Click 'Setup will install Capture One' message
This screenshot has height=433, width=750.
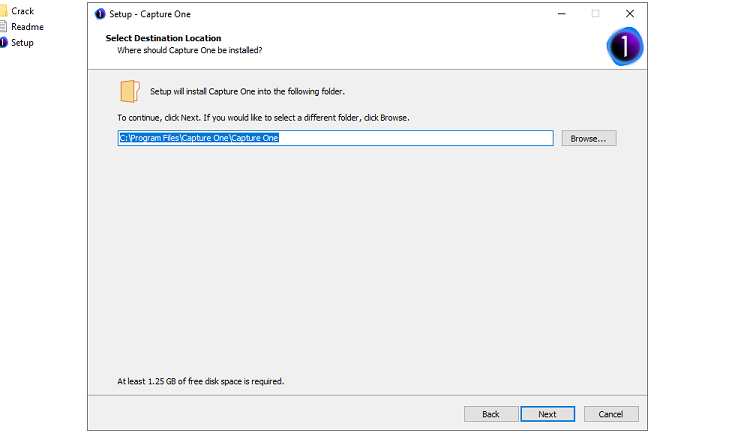click(247, 91)
